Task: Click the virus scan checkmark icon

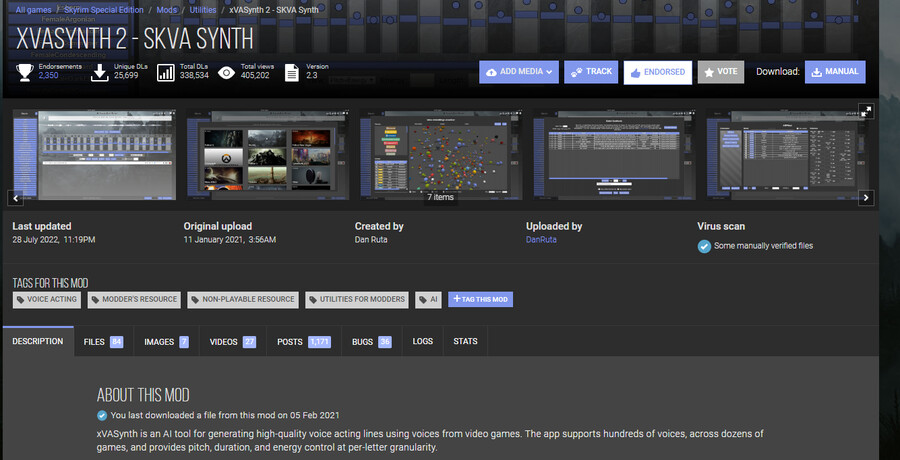Action: click(704, 246)
